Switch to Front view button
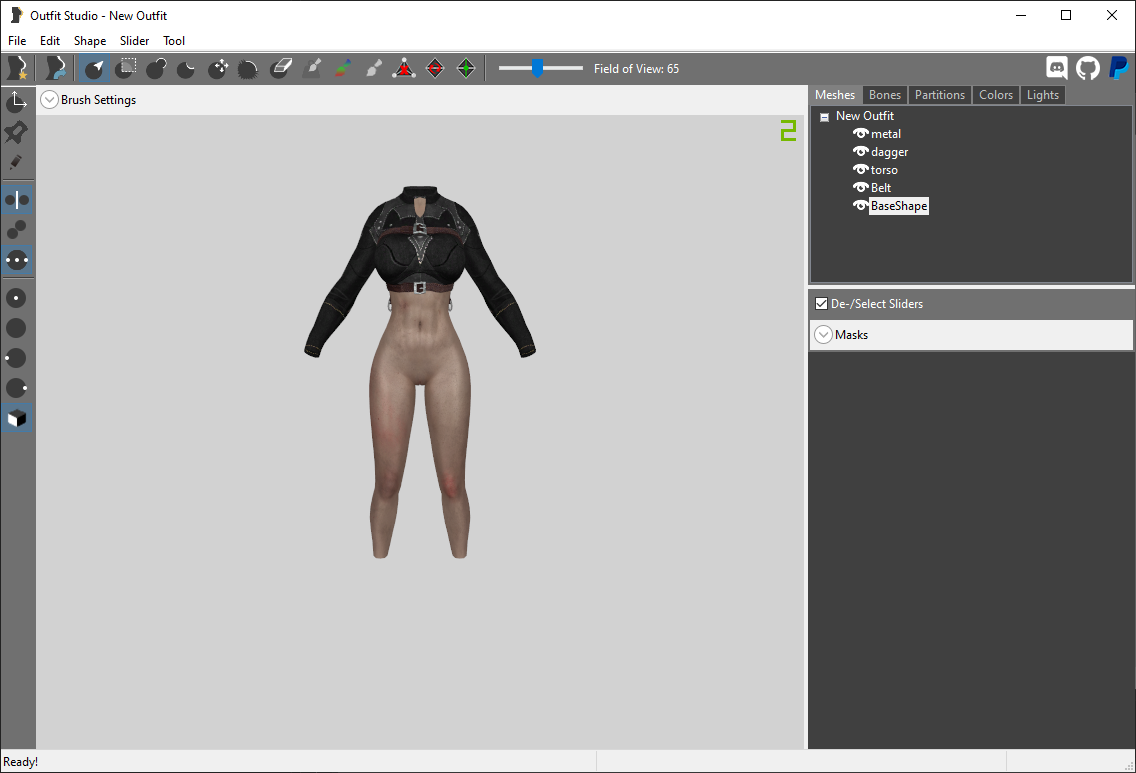The image size is (1136, 773). pyautogui.click(x=17, y=298)
